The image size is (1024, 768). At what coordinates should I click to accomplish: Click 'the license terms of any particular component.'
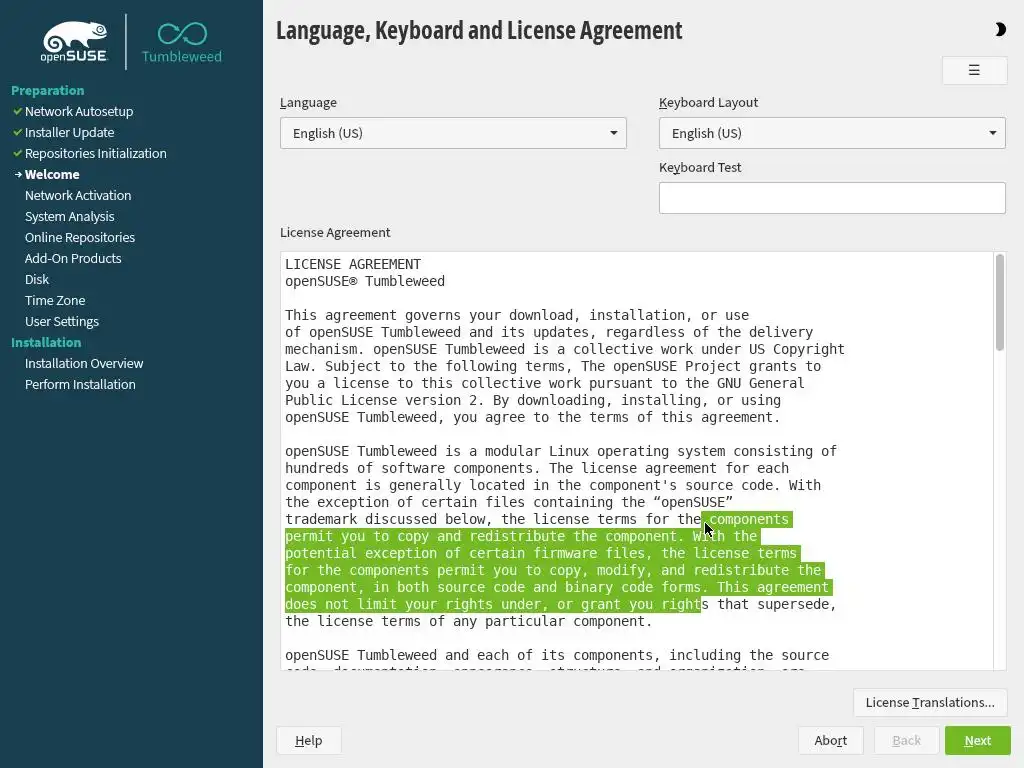[468, 621]
